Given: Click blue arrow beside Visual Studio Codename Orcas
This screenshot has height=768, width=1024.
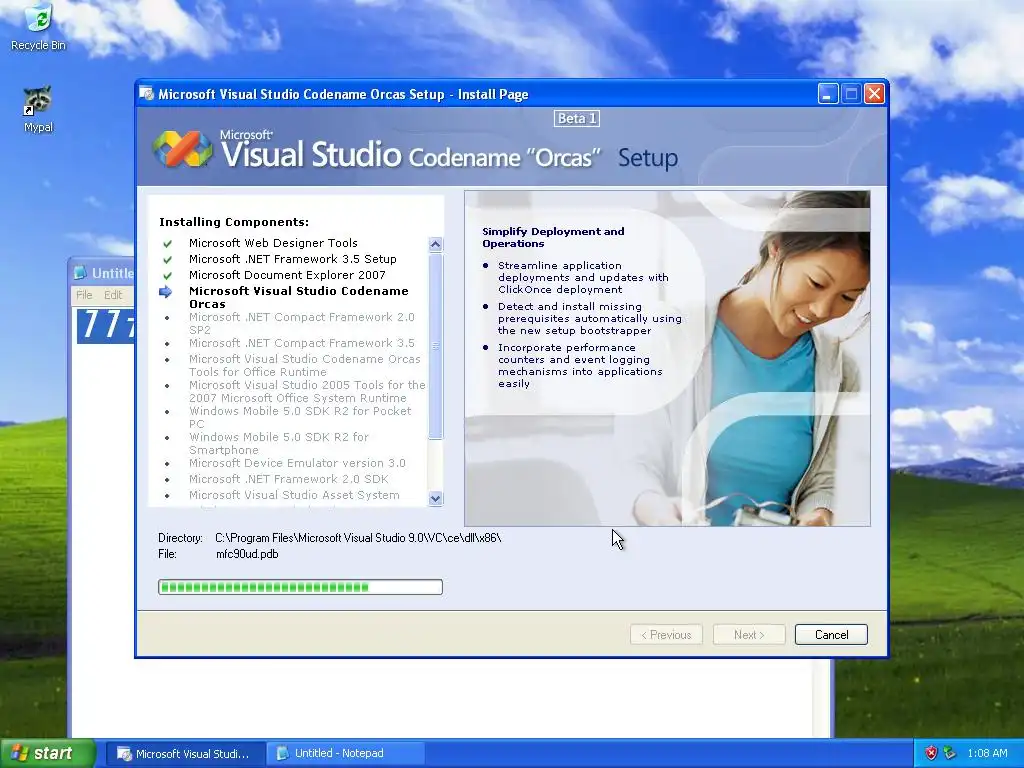Looking at the screenshot, I should pos(166,292).
